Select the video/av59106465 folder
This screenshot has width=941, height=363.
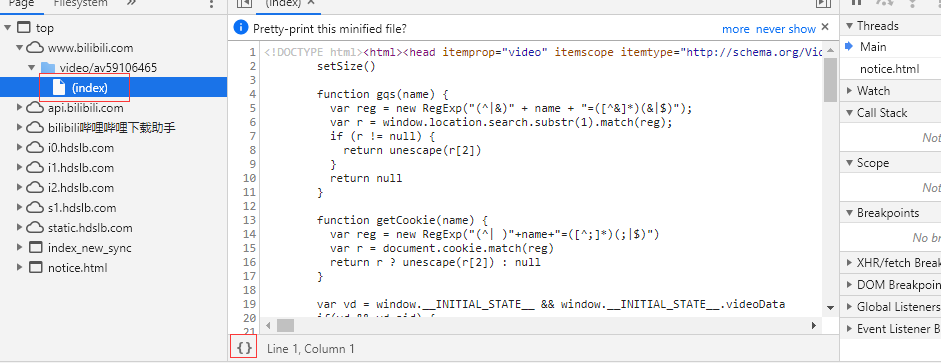[108, 68]
